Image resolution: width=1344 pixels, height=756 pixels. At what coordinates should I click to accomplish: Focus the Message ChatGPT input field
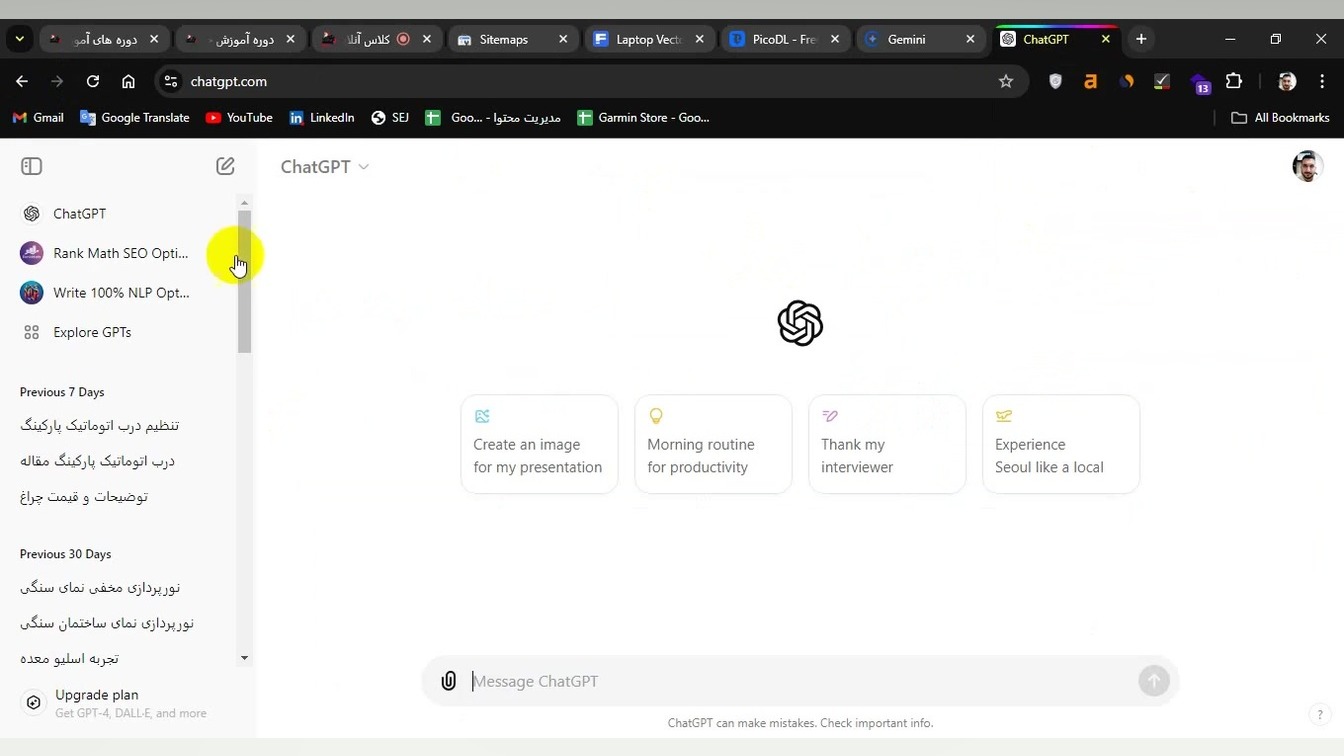[800, 681]
